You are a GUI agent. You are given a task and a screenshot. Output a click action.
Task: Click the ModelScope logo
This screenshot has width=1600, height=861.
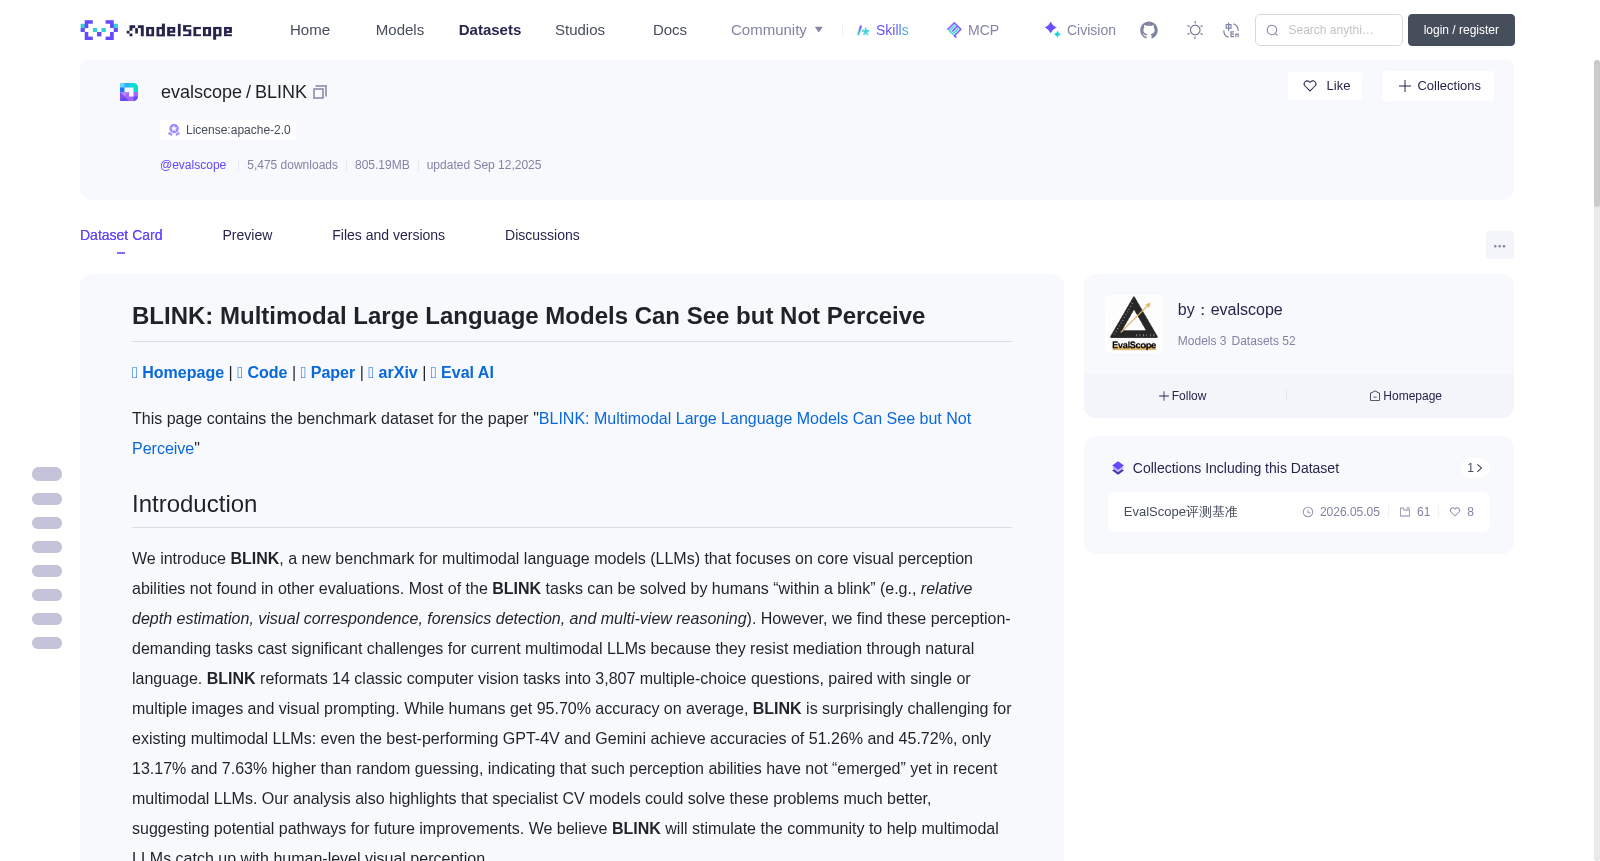[156, 30]
